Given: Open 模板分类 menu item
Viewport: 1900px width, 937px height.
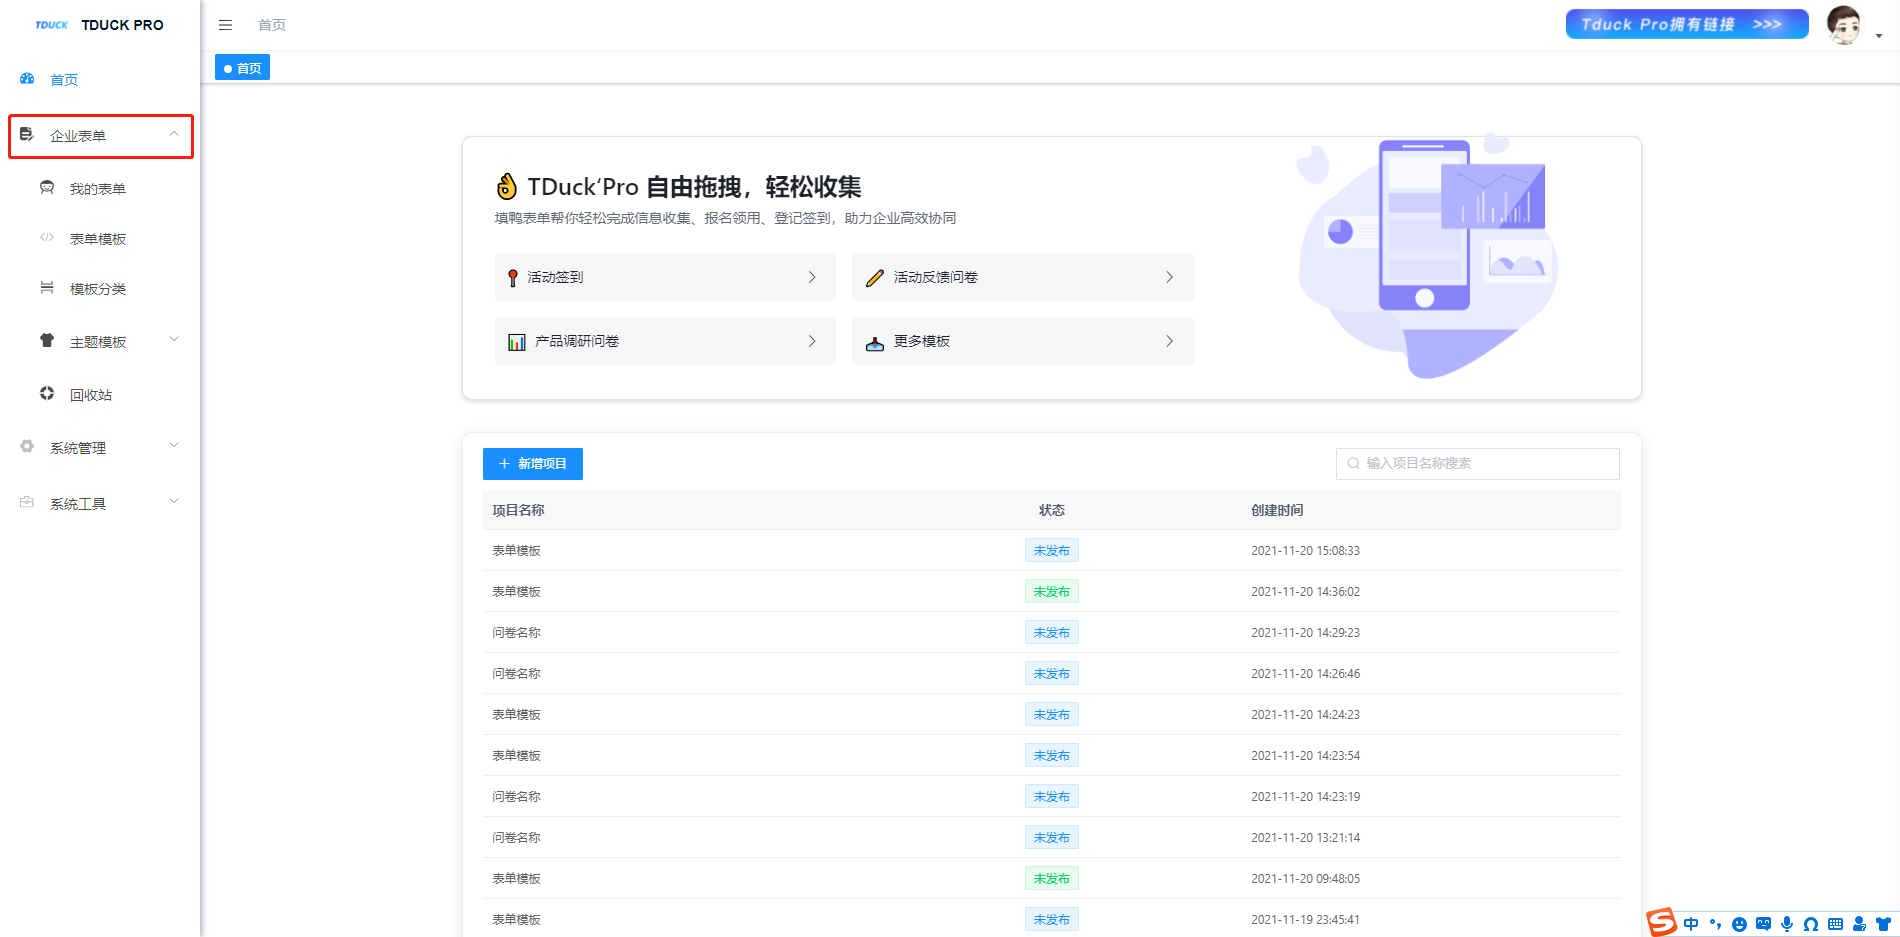Looking at the screenshot, I should (98, 289).
